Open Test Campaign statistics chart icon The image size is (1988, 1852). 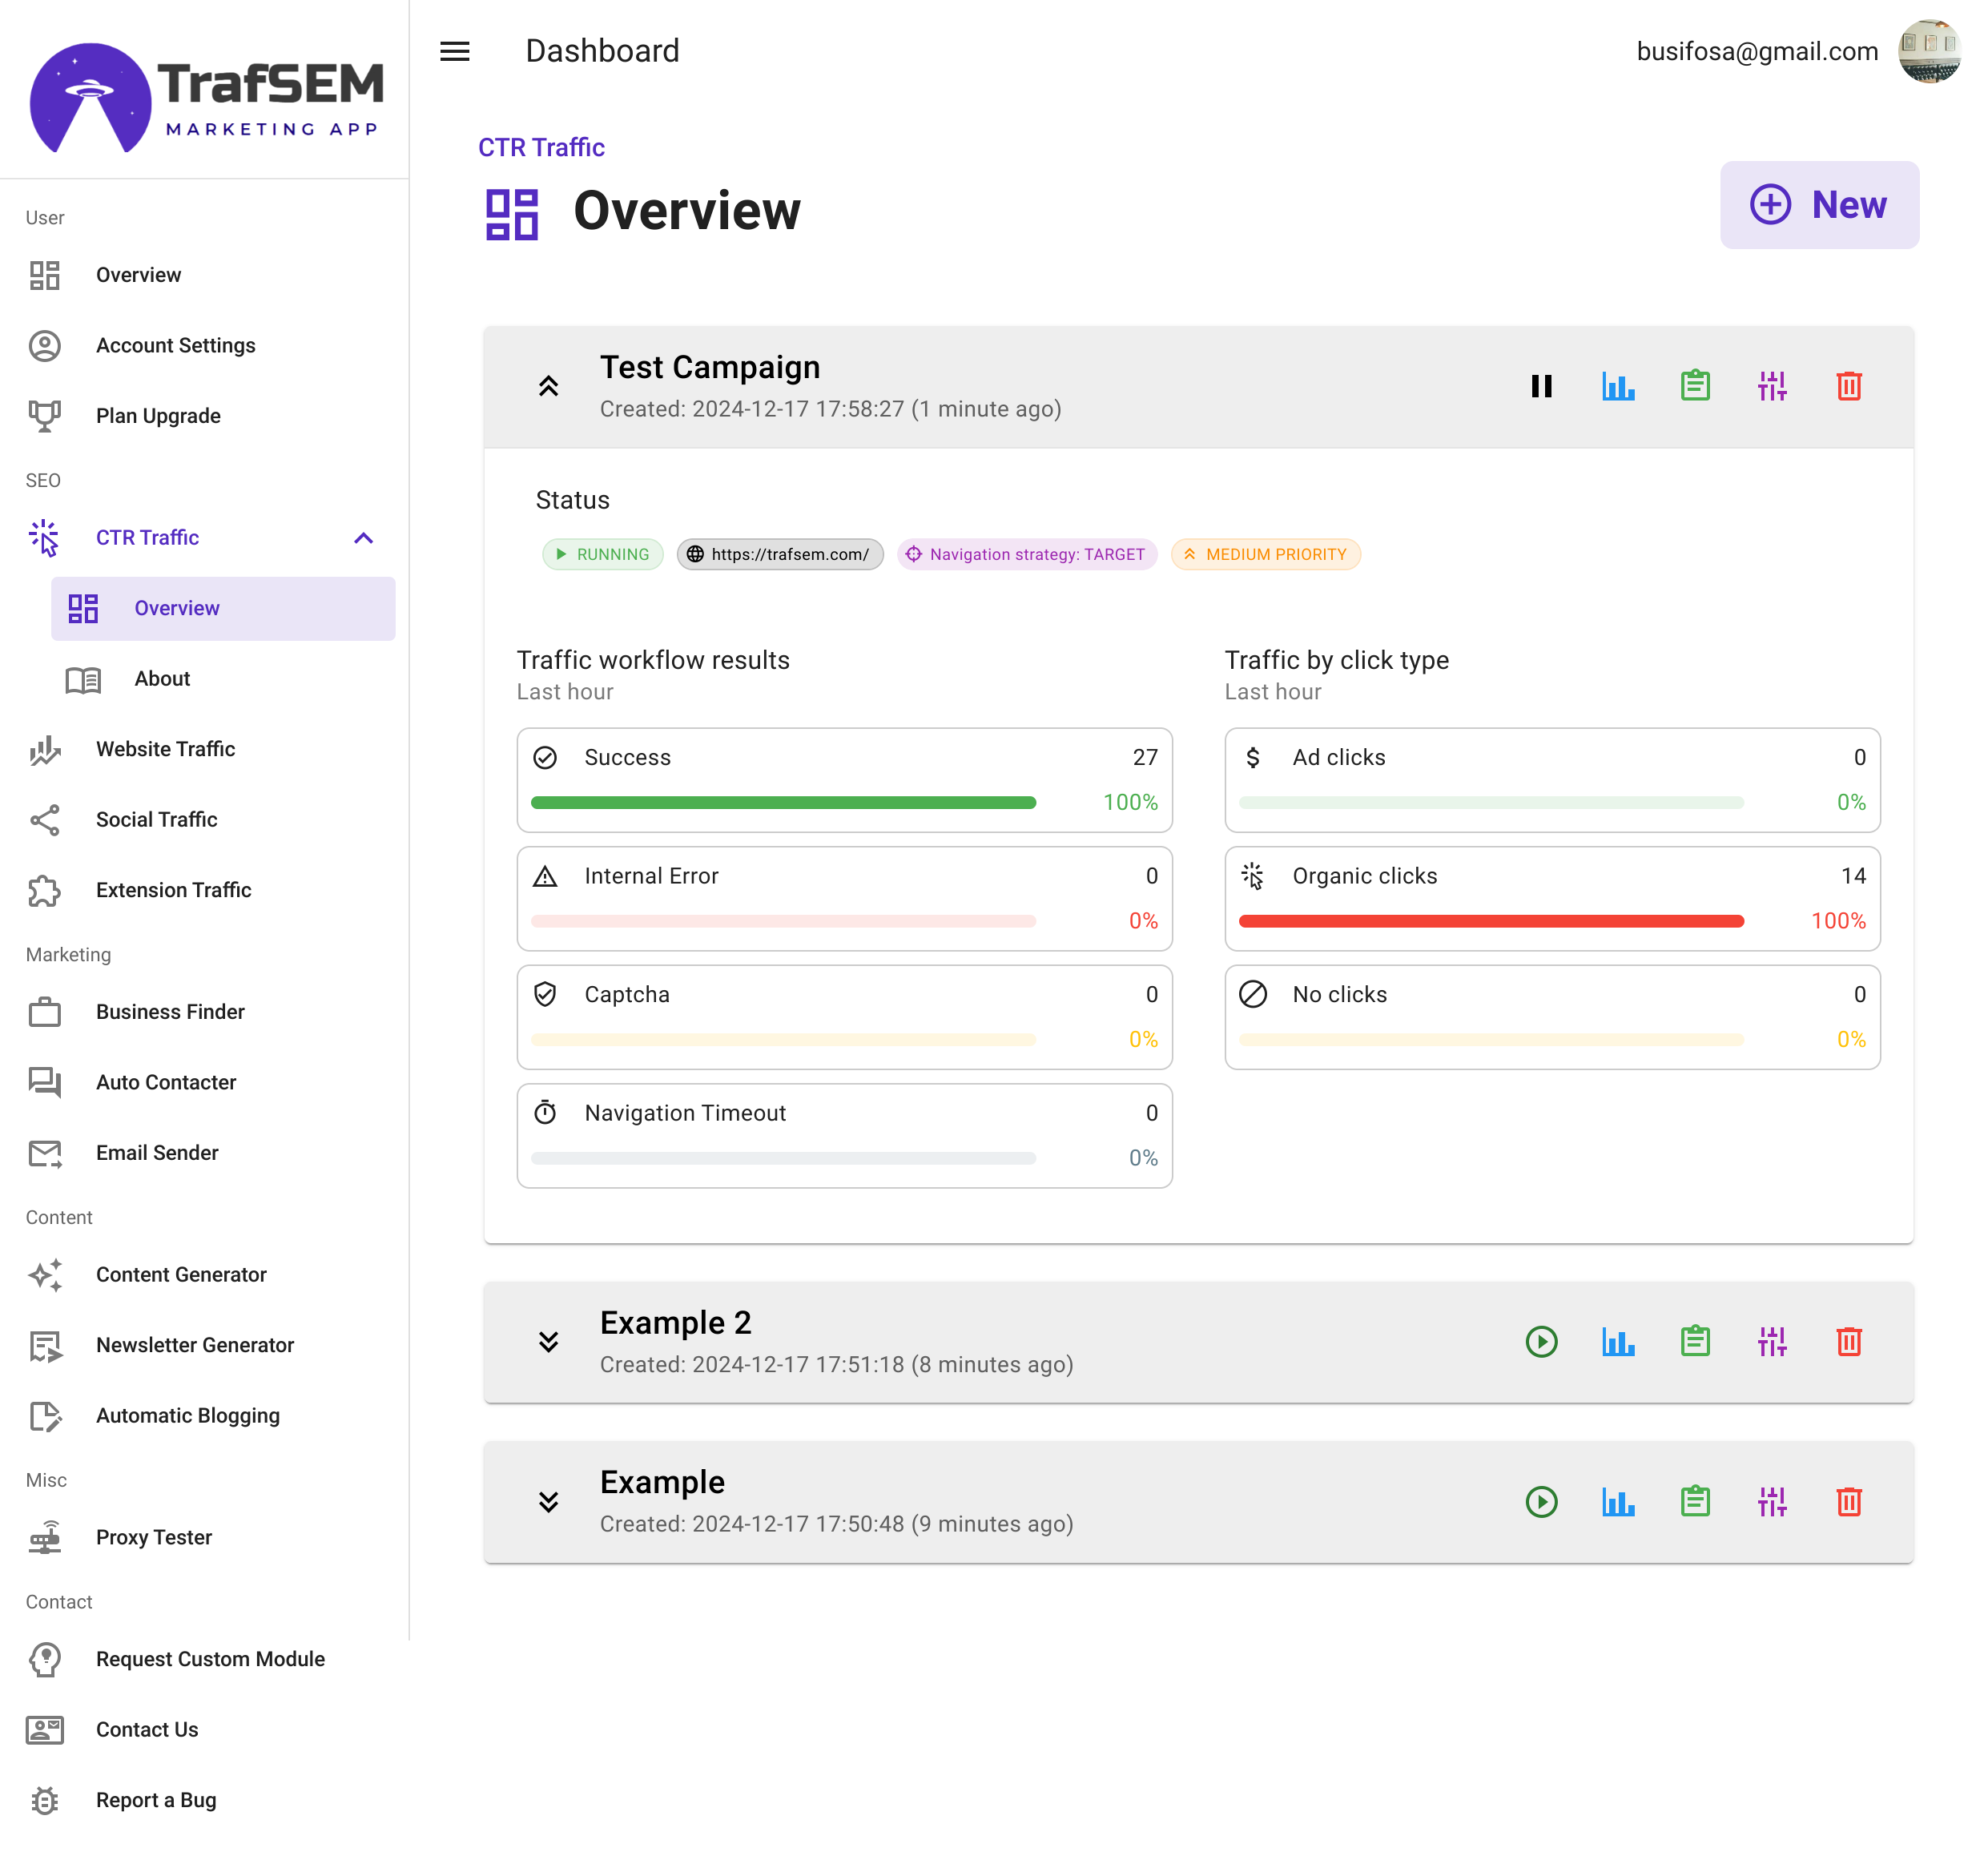tap(1618, 386)
